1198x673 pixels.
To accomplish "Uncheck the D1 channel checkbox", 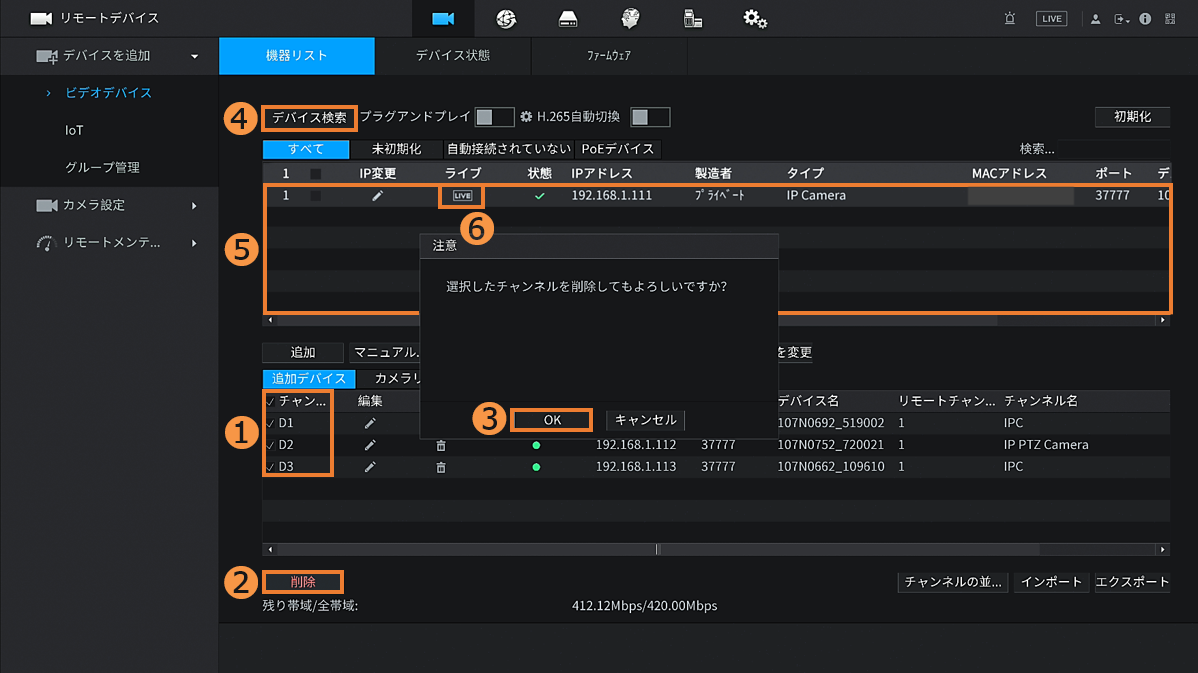I will coord(271,423).
